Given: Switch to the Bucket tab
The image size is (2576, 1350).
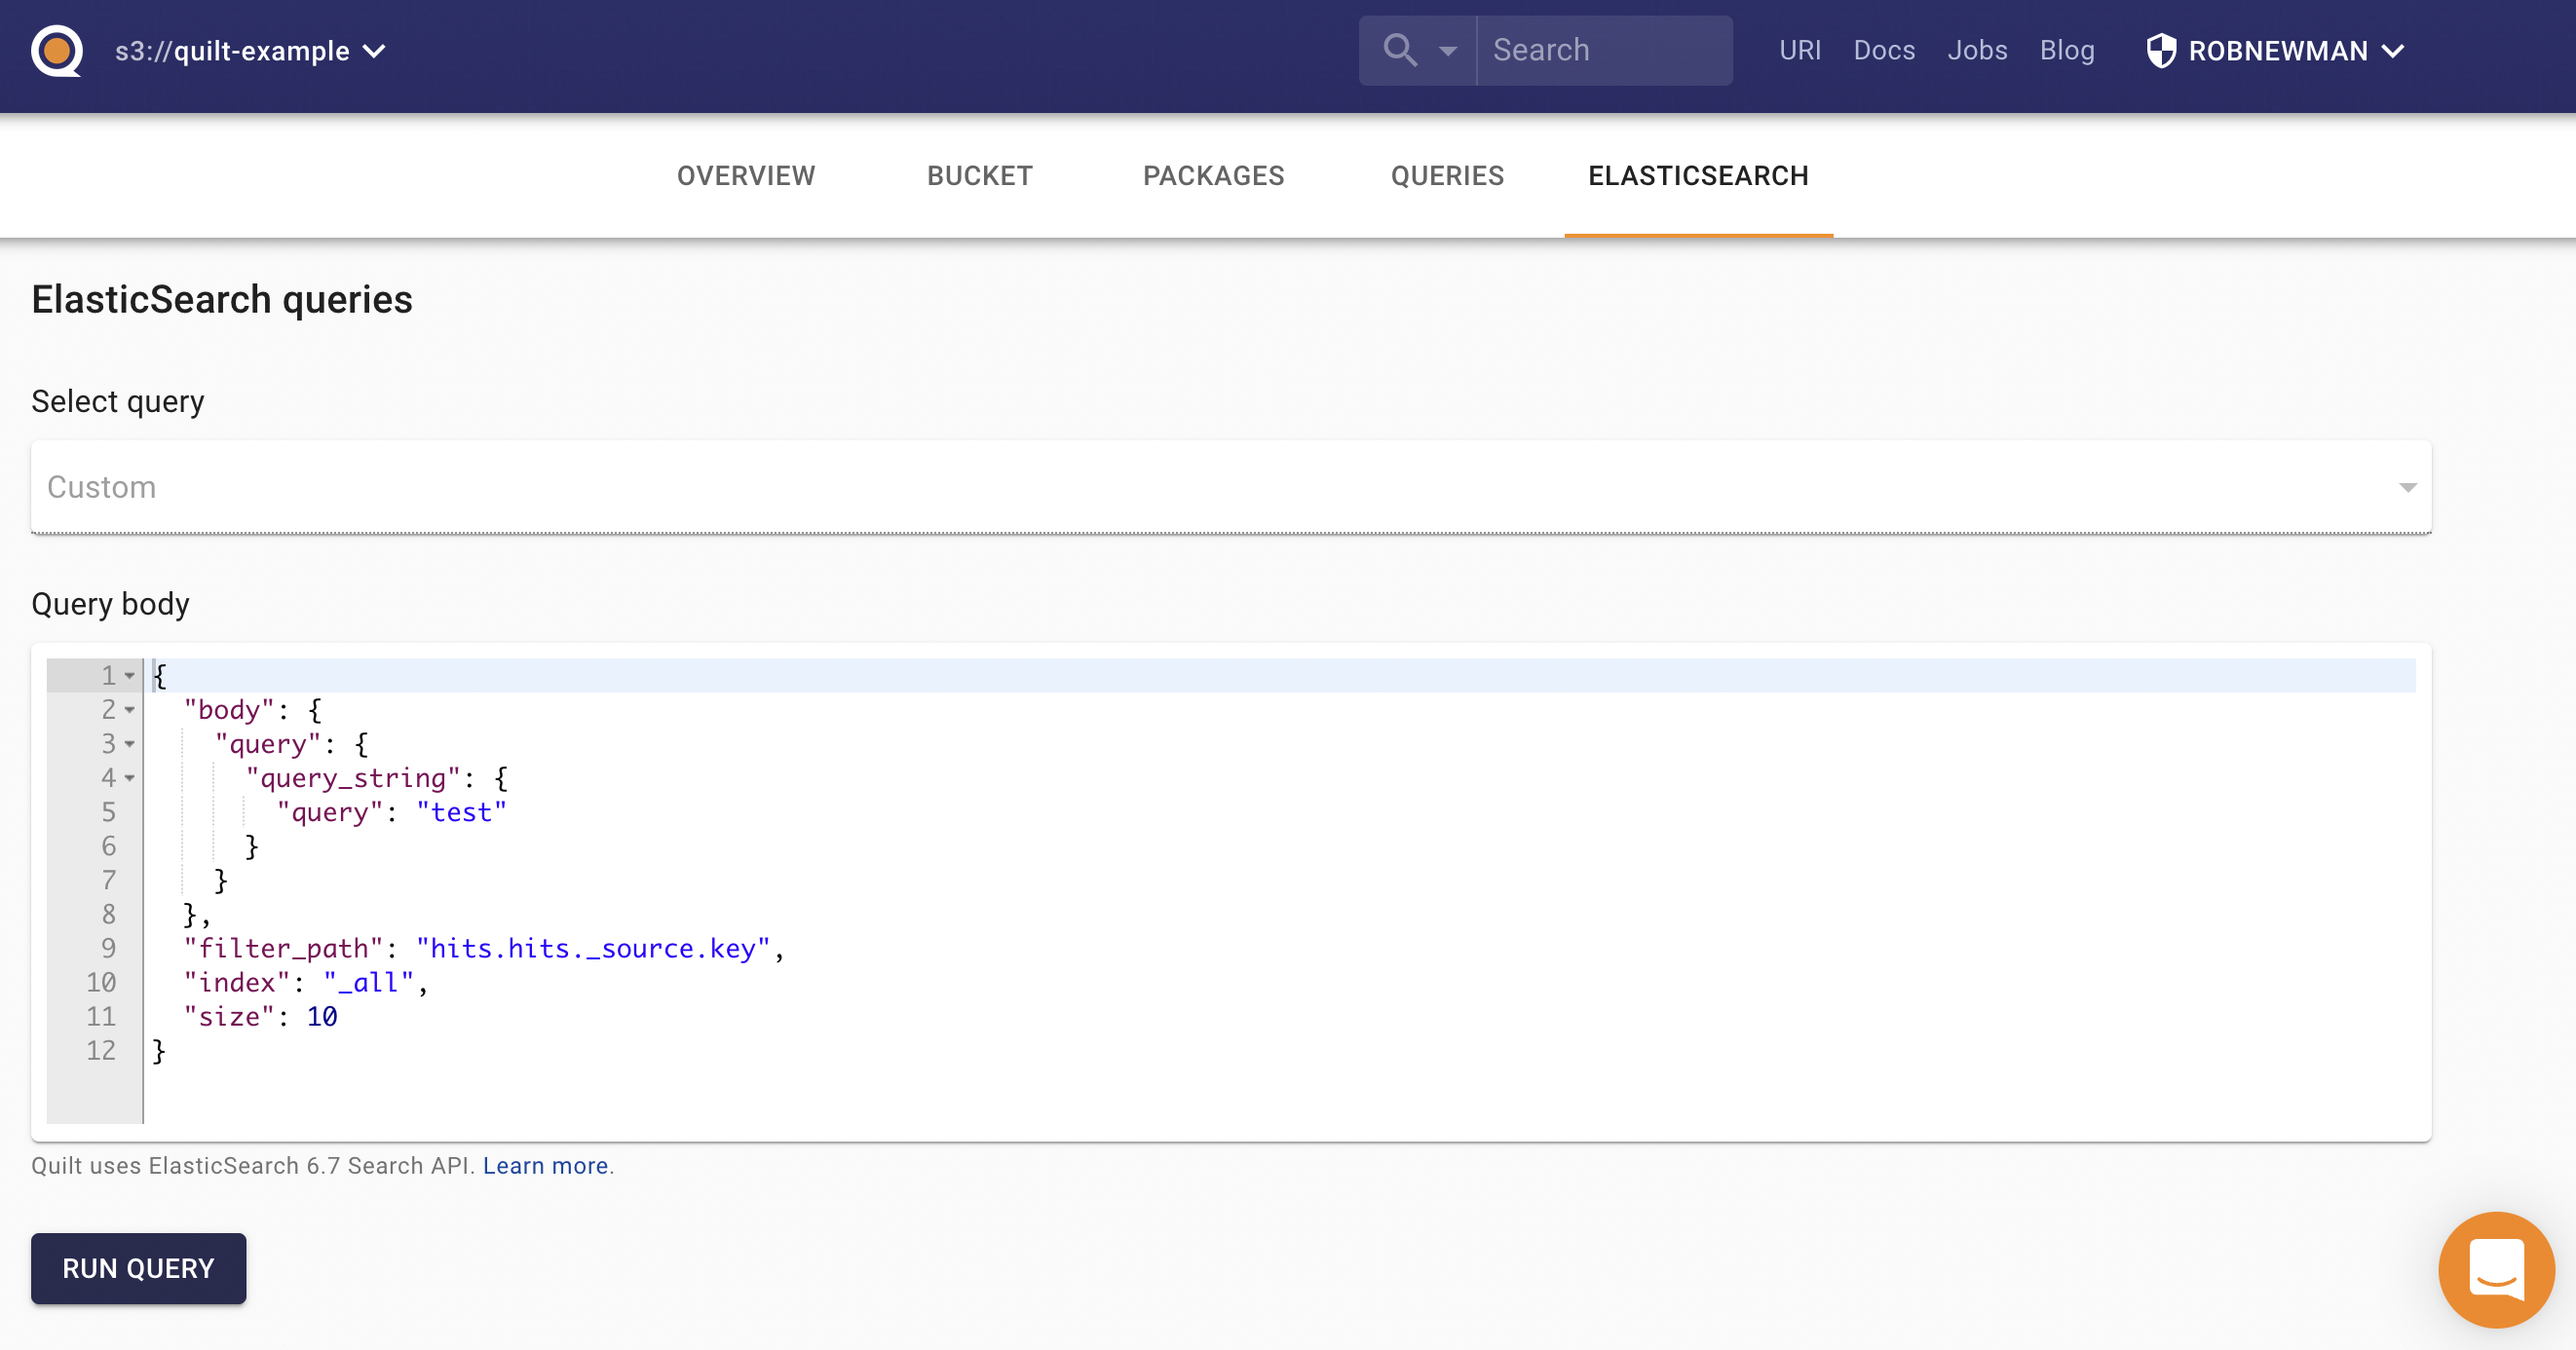Looking at the screenshot, I should click(979, 176).
